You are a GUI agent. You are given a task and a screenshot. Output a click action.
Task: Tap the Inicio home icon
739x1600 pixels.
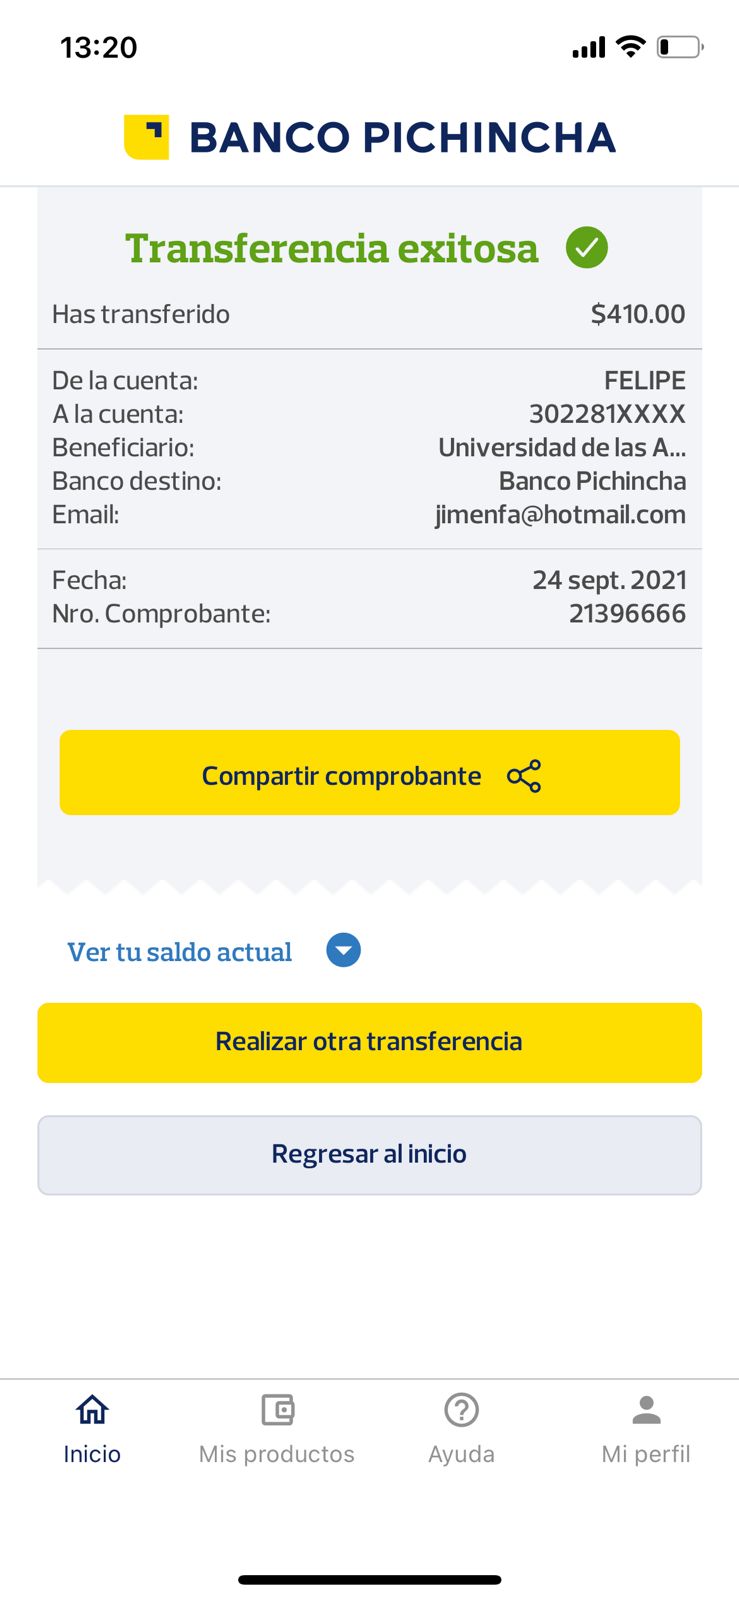[92, 1410]
